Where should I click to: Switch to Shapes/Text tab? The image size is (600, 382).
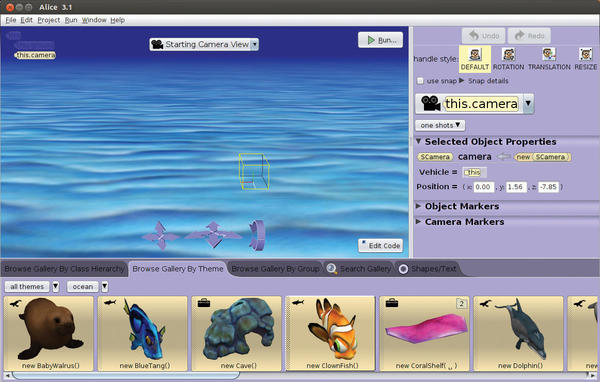[x=428, y=269]
